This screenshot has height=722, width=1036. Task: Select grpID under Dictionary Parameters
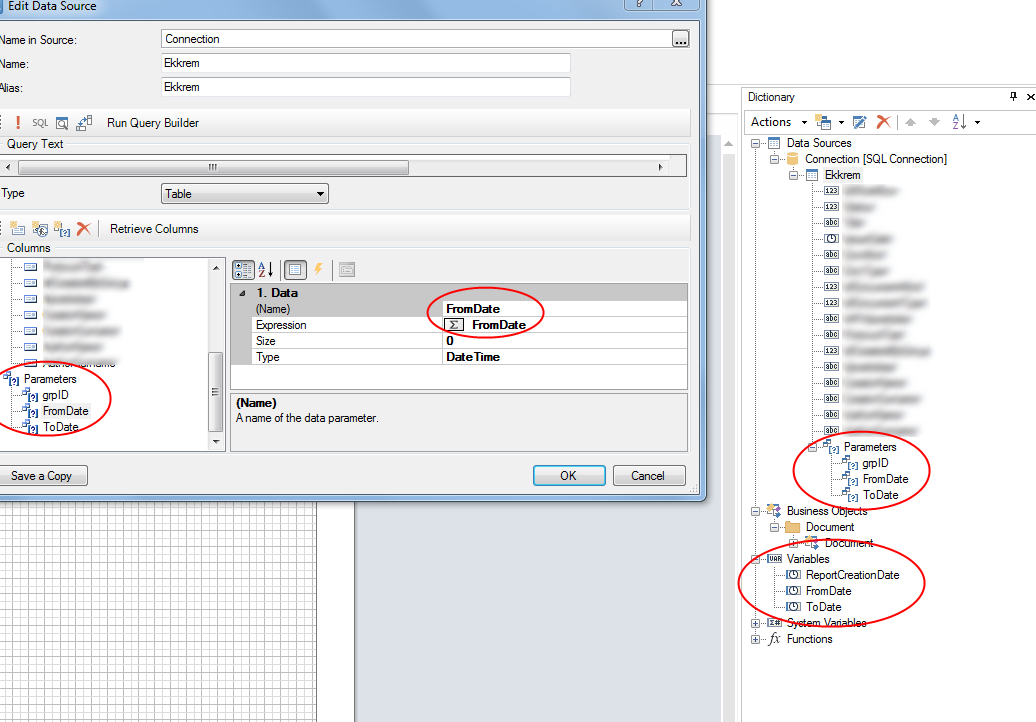tap(875, 463)
